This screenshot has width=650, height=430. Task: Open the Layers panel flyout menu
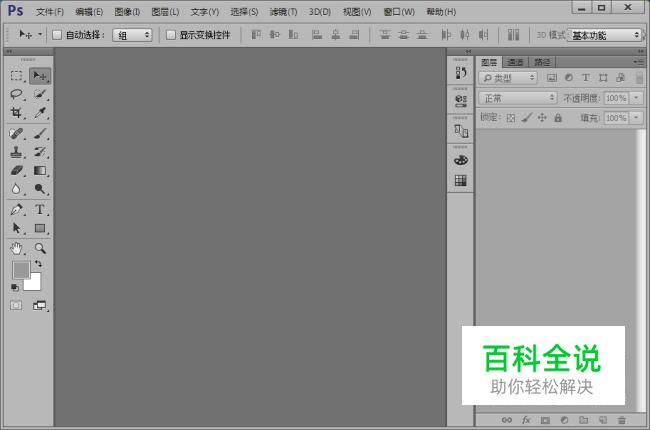(x=638, y=62)
